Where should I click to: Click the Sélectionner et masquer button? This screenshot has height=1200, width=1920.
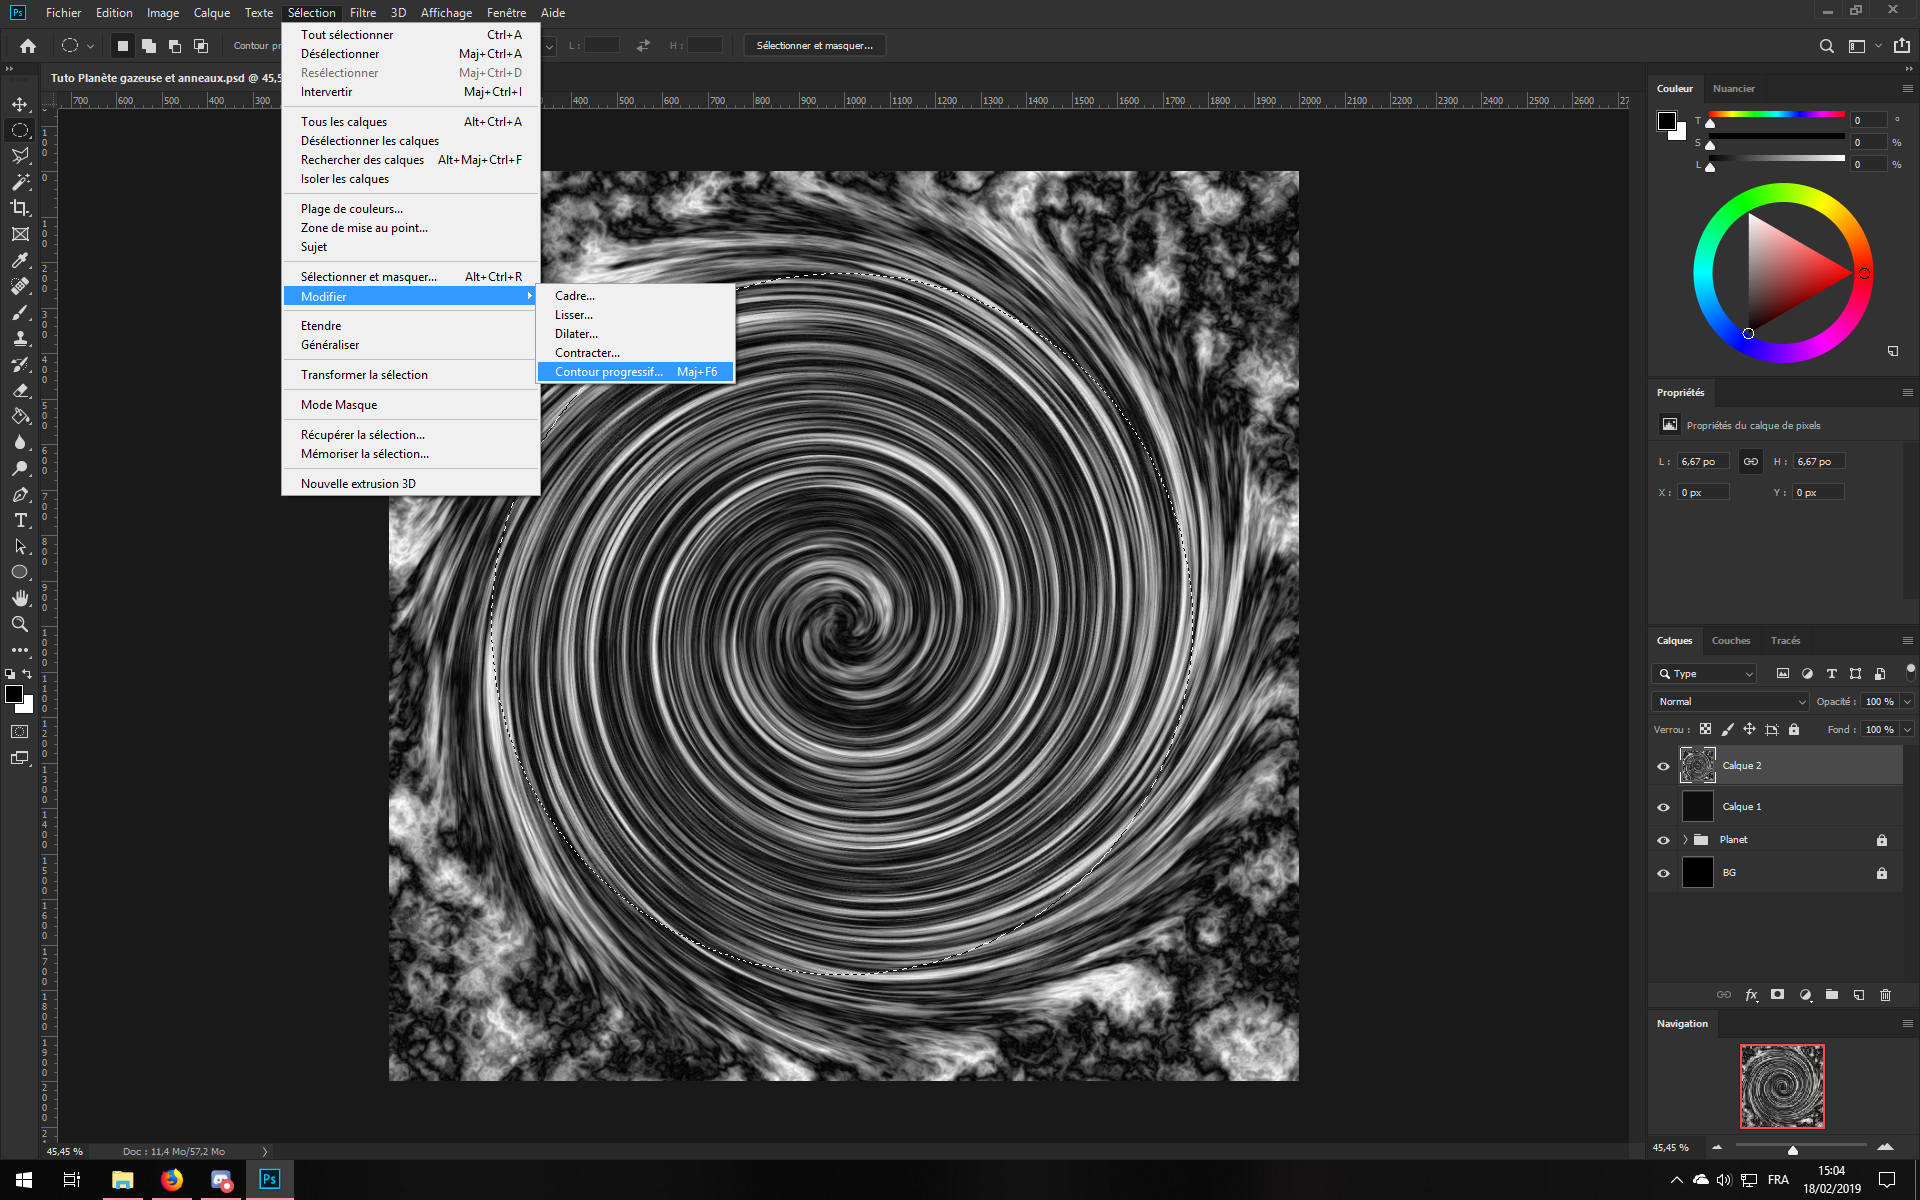pyautogui.click(x=814, y=46)
